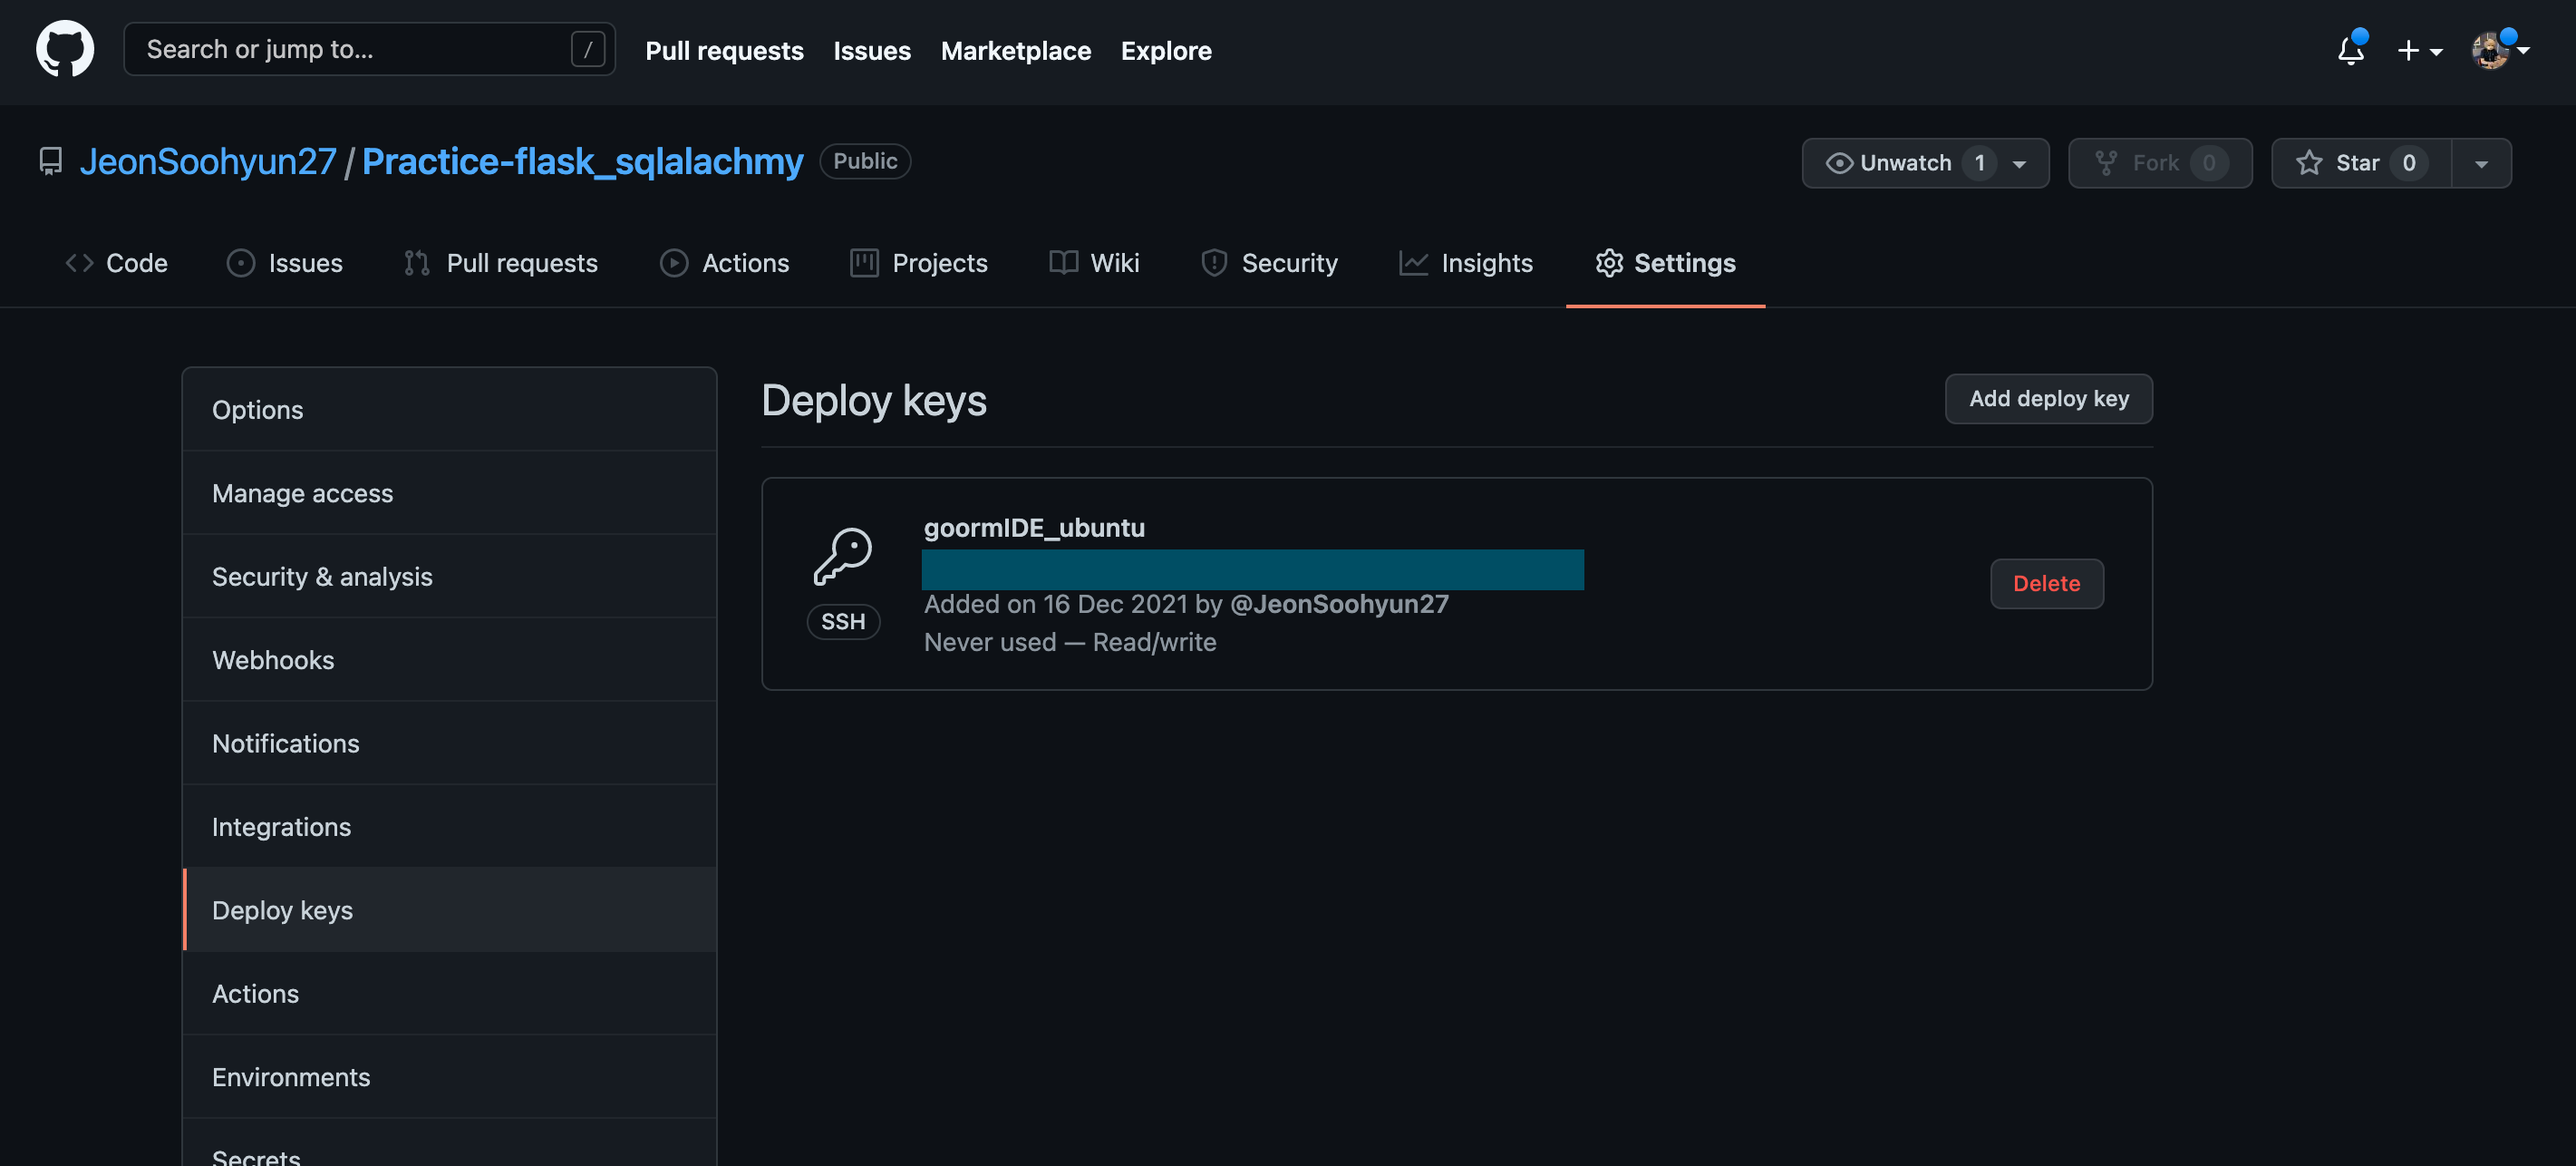Open Options in settings sidebar
The height and width of the screenshot is (1166, 2576).
[x=450, y=409]
